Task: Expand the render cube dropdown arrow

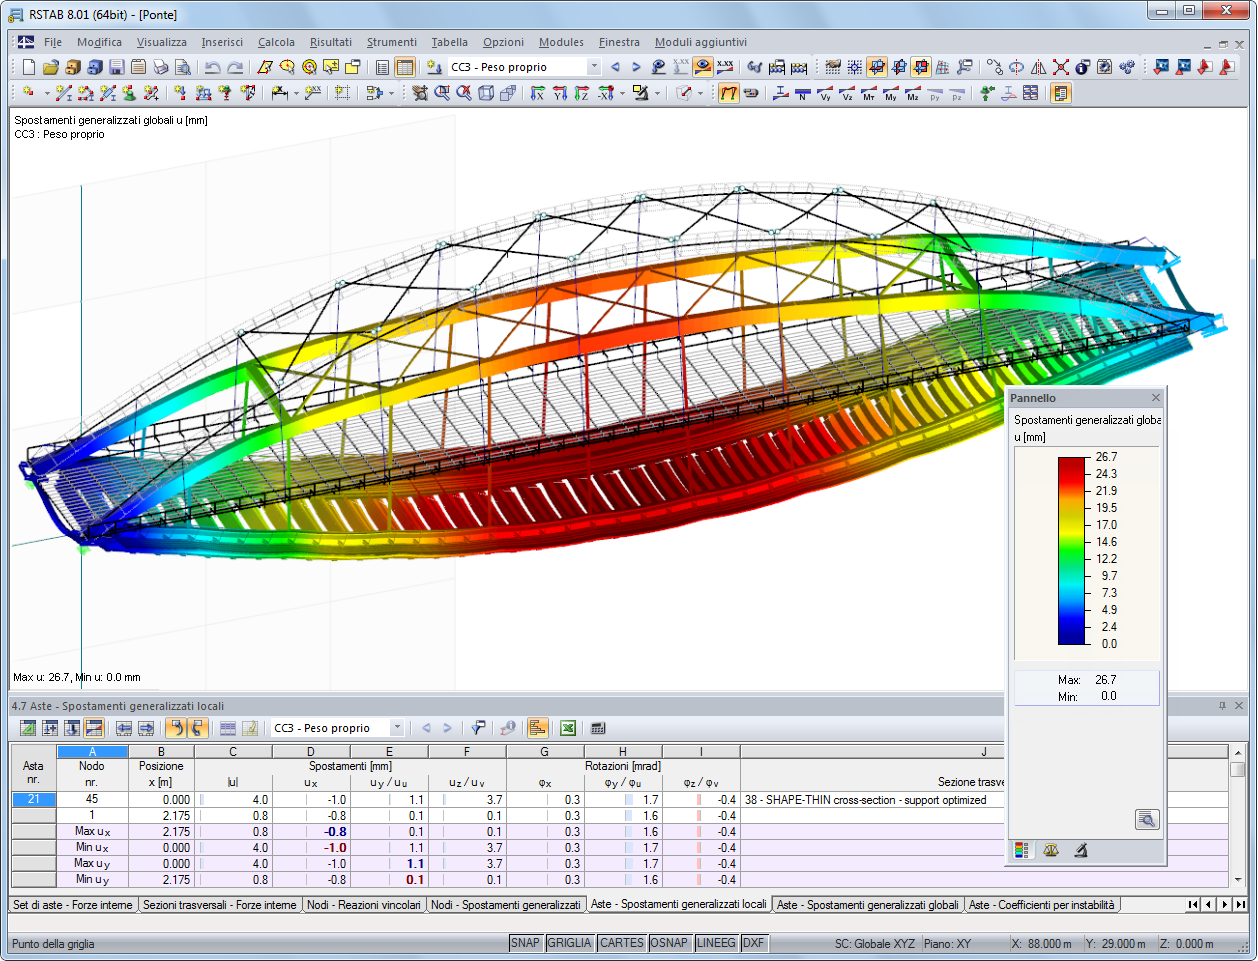Action: tap(700, 93)
